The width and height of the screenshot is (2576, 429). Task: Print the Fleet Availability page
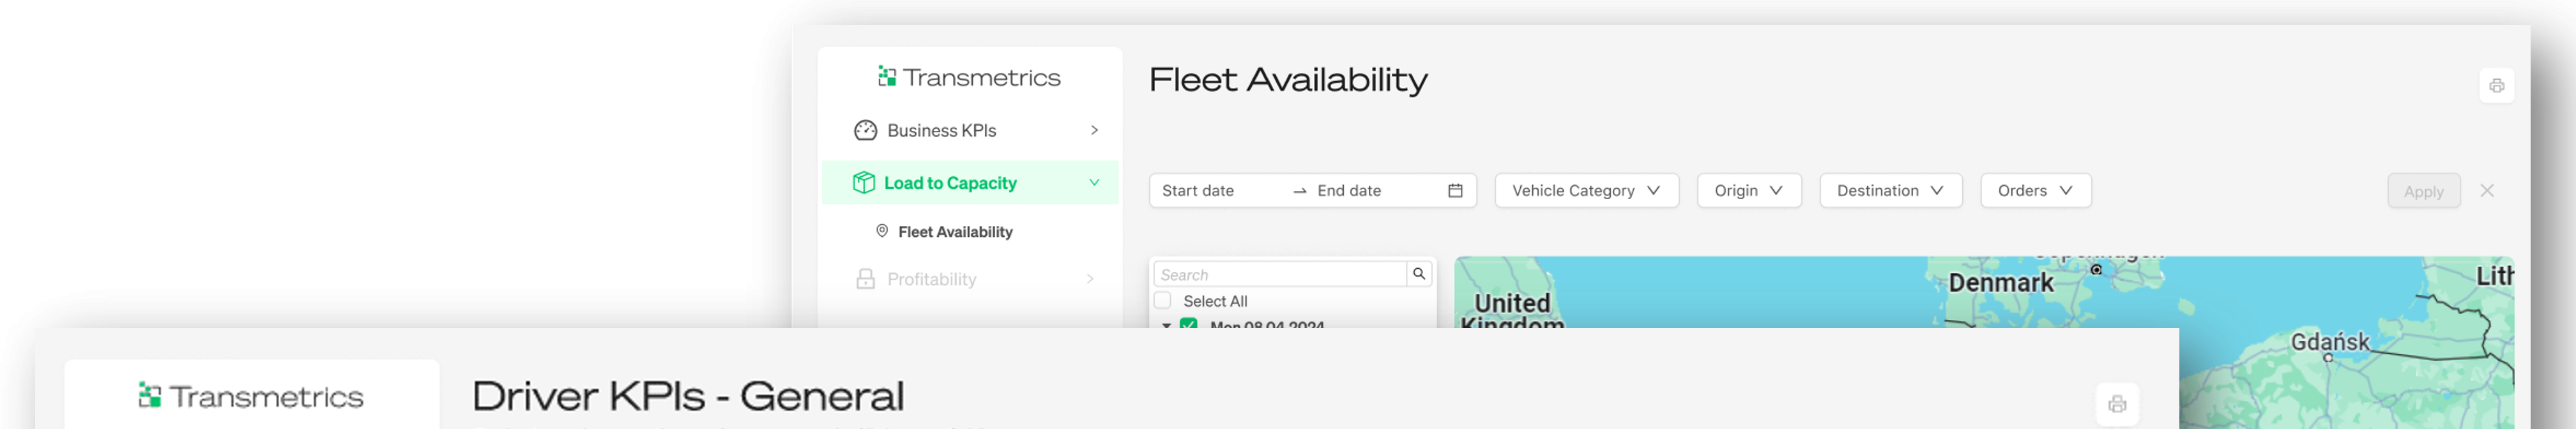point(2496,86)
